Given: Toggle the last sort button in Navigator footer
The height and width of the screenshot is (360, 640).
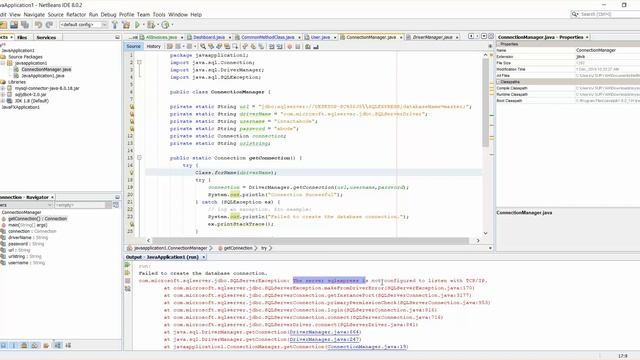Looking at the screenshot, I should (68, 346).
